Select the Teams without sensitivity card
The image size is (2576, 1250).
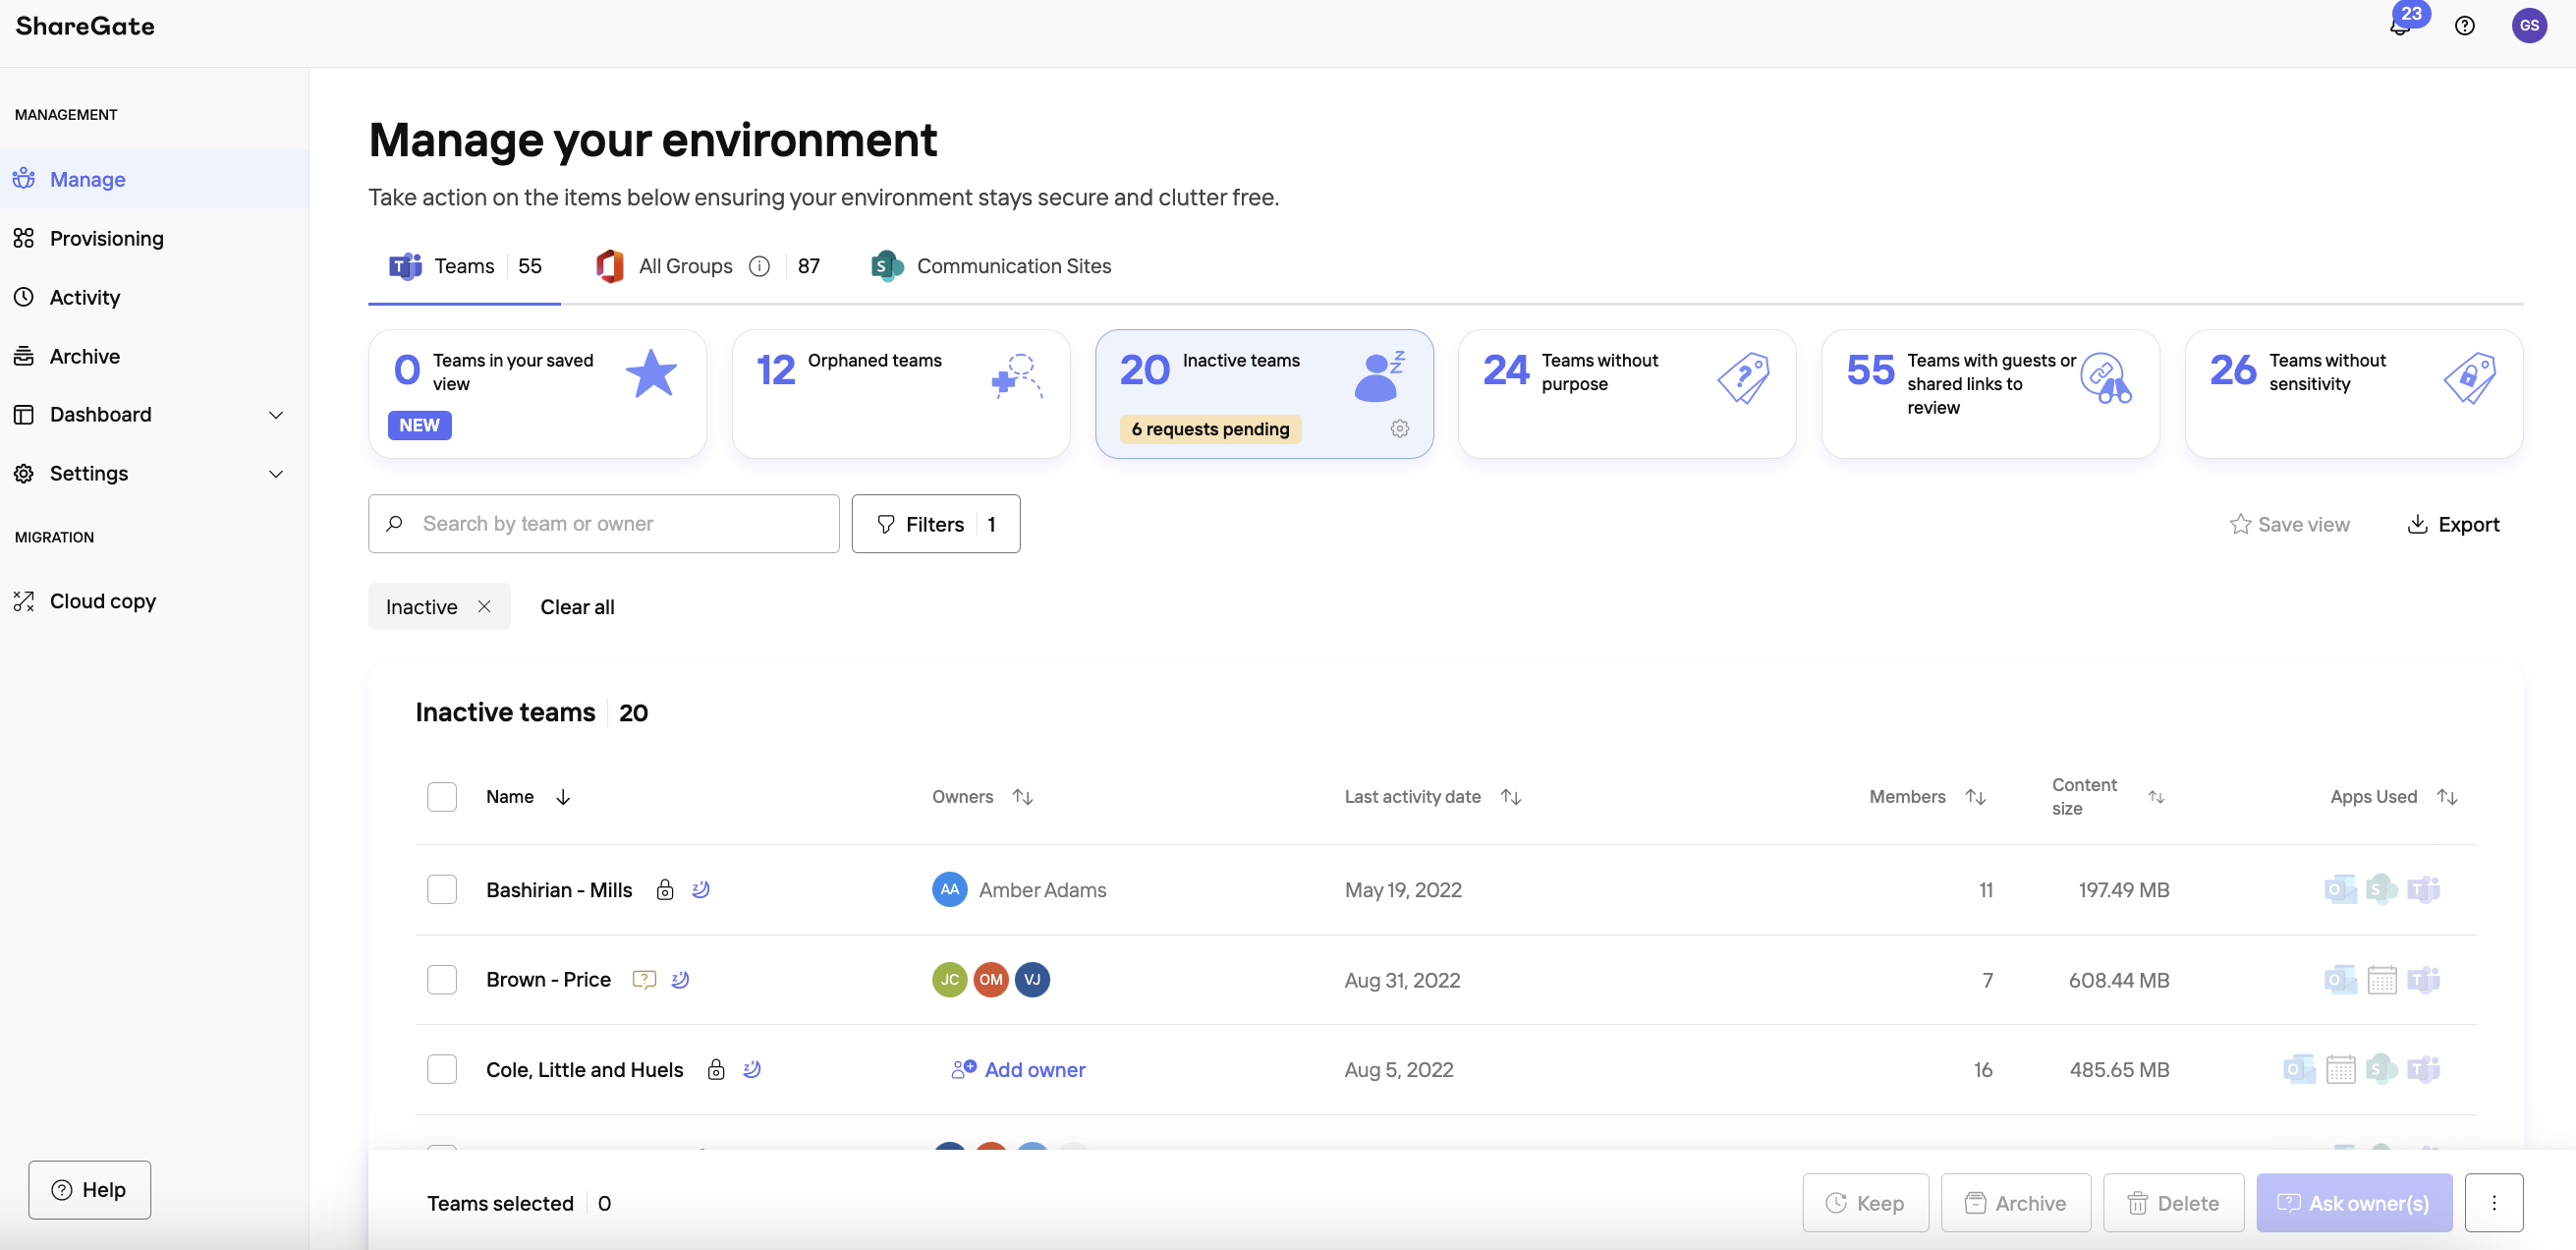2353,394
